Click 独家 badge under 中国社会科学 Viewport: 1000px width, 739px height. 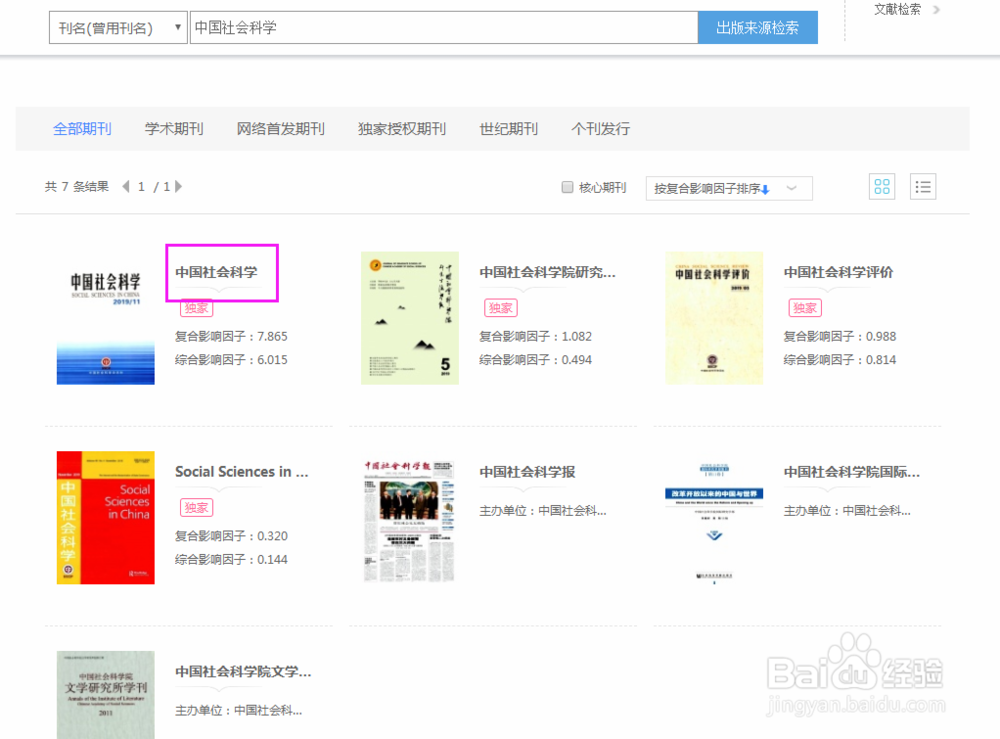coord(196,308)
